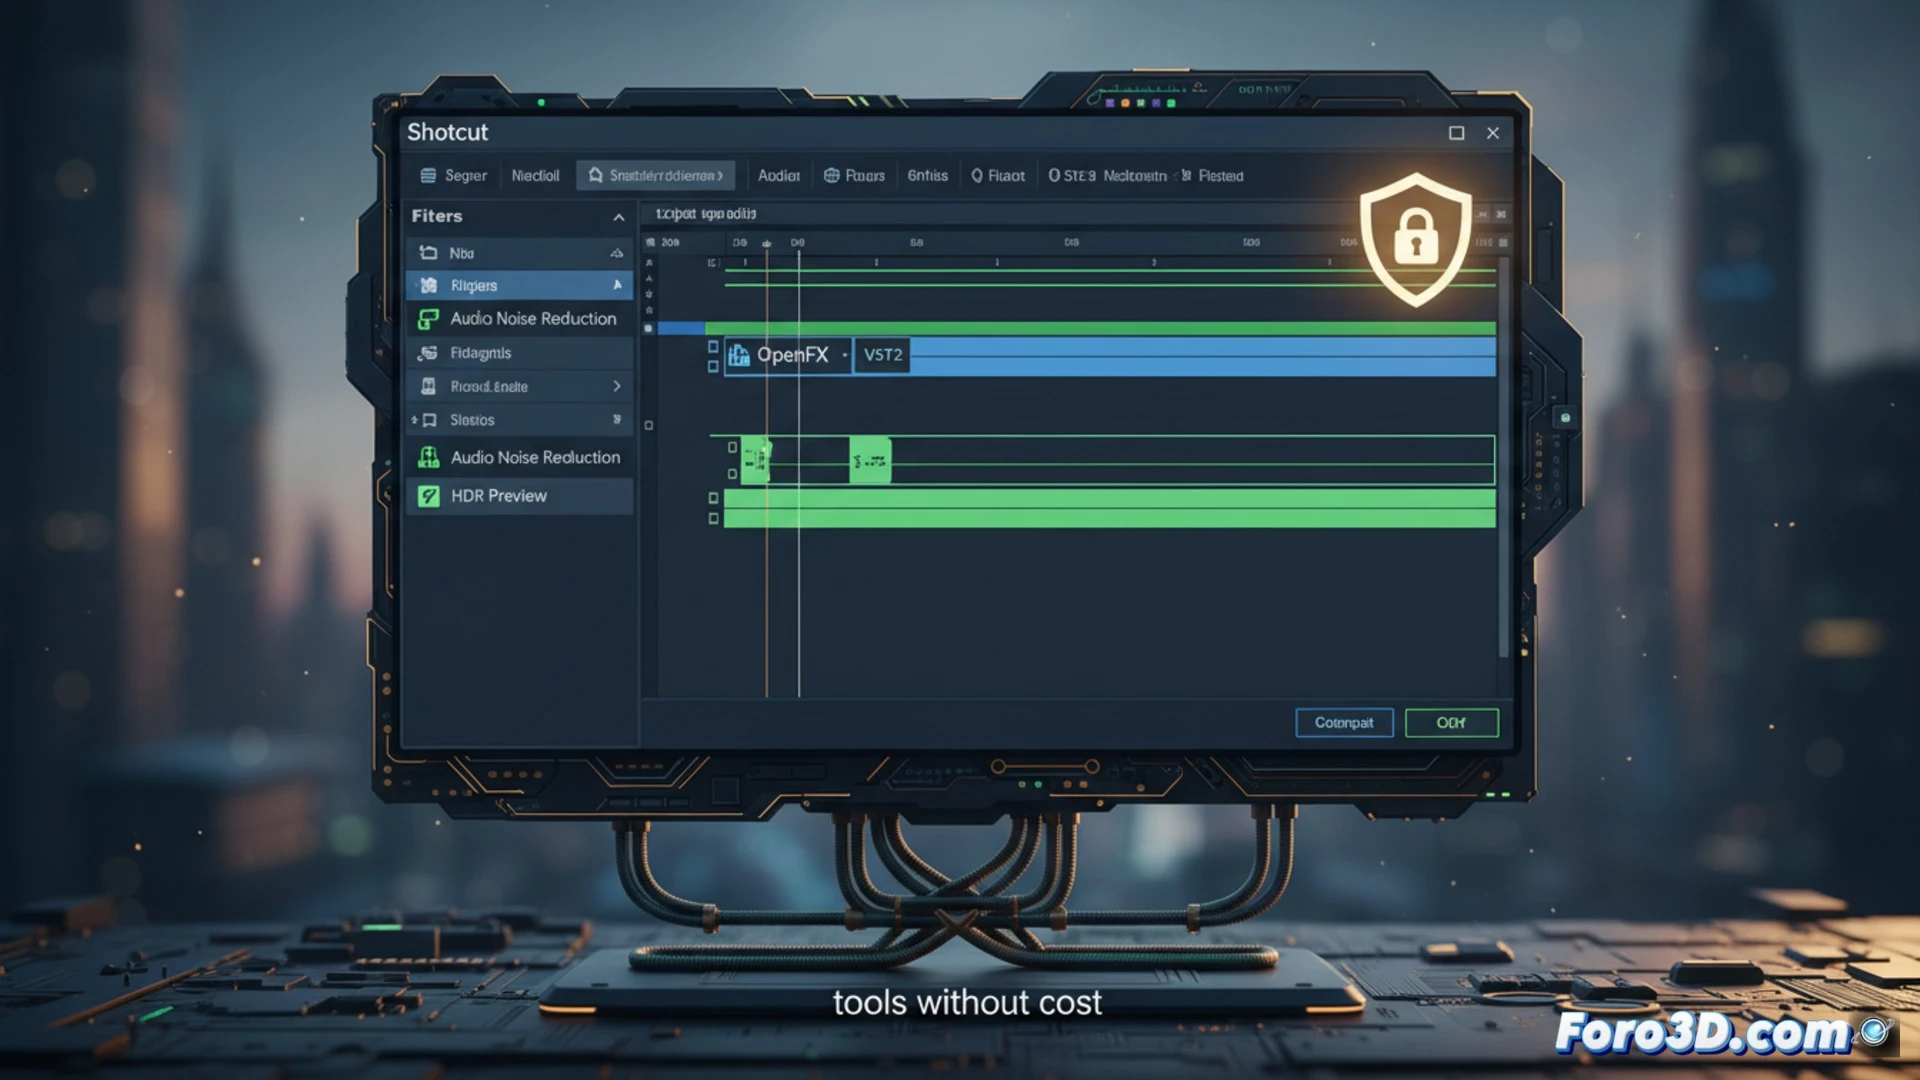Click the globe icon beside Raars
Image resolution: width=1920 pixels, height=1080 pixels.
(831, 175)
